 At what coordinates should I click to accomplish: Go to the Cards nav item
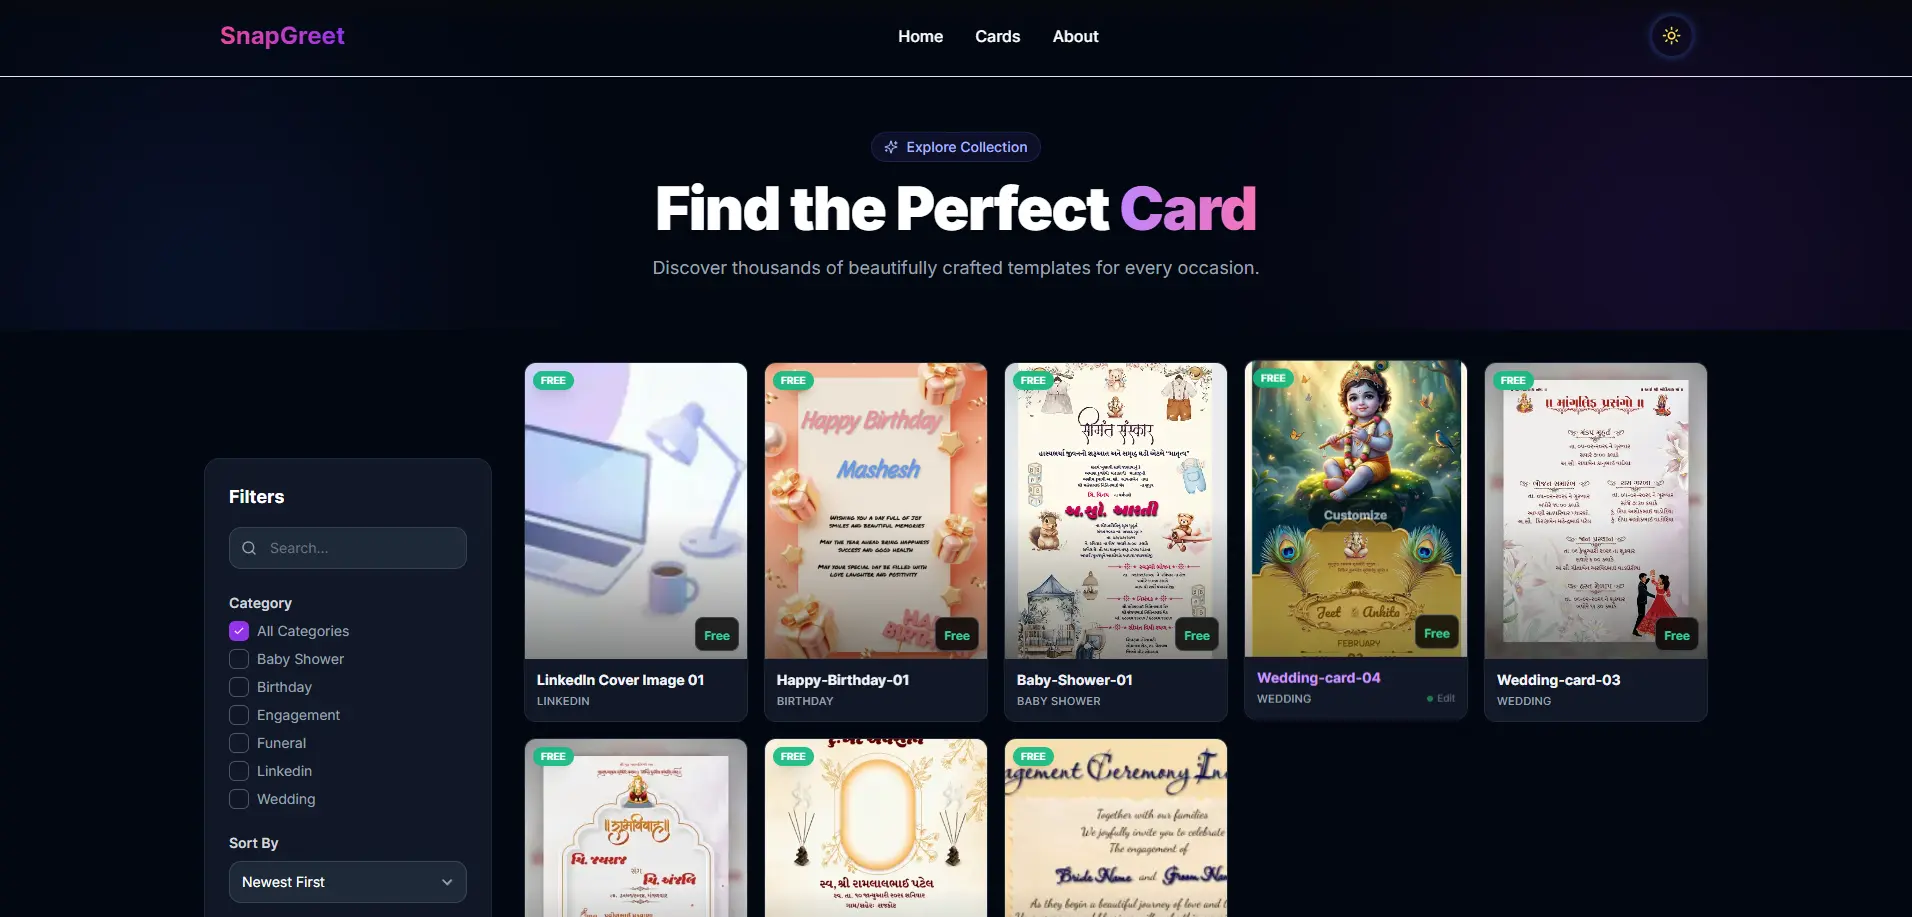pos(997,36)
